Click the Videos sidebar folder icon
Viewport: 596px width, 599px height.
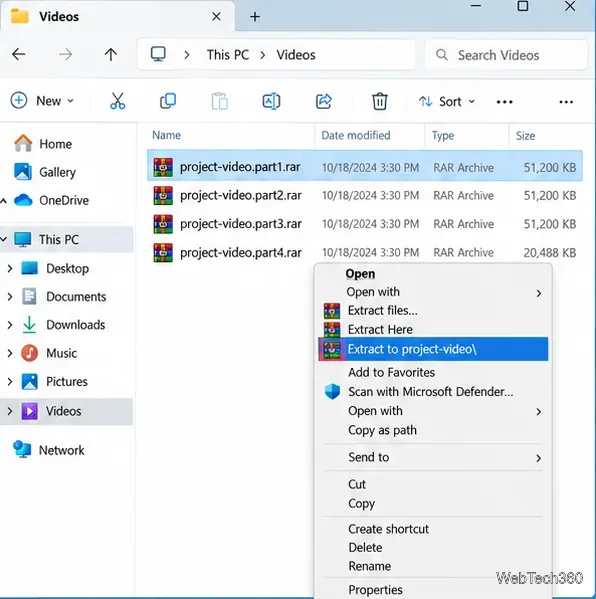pos(30,411)
